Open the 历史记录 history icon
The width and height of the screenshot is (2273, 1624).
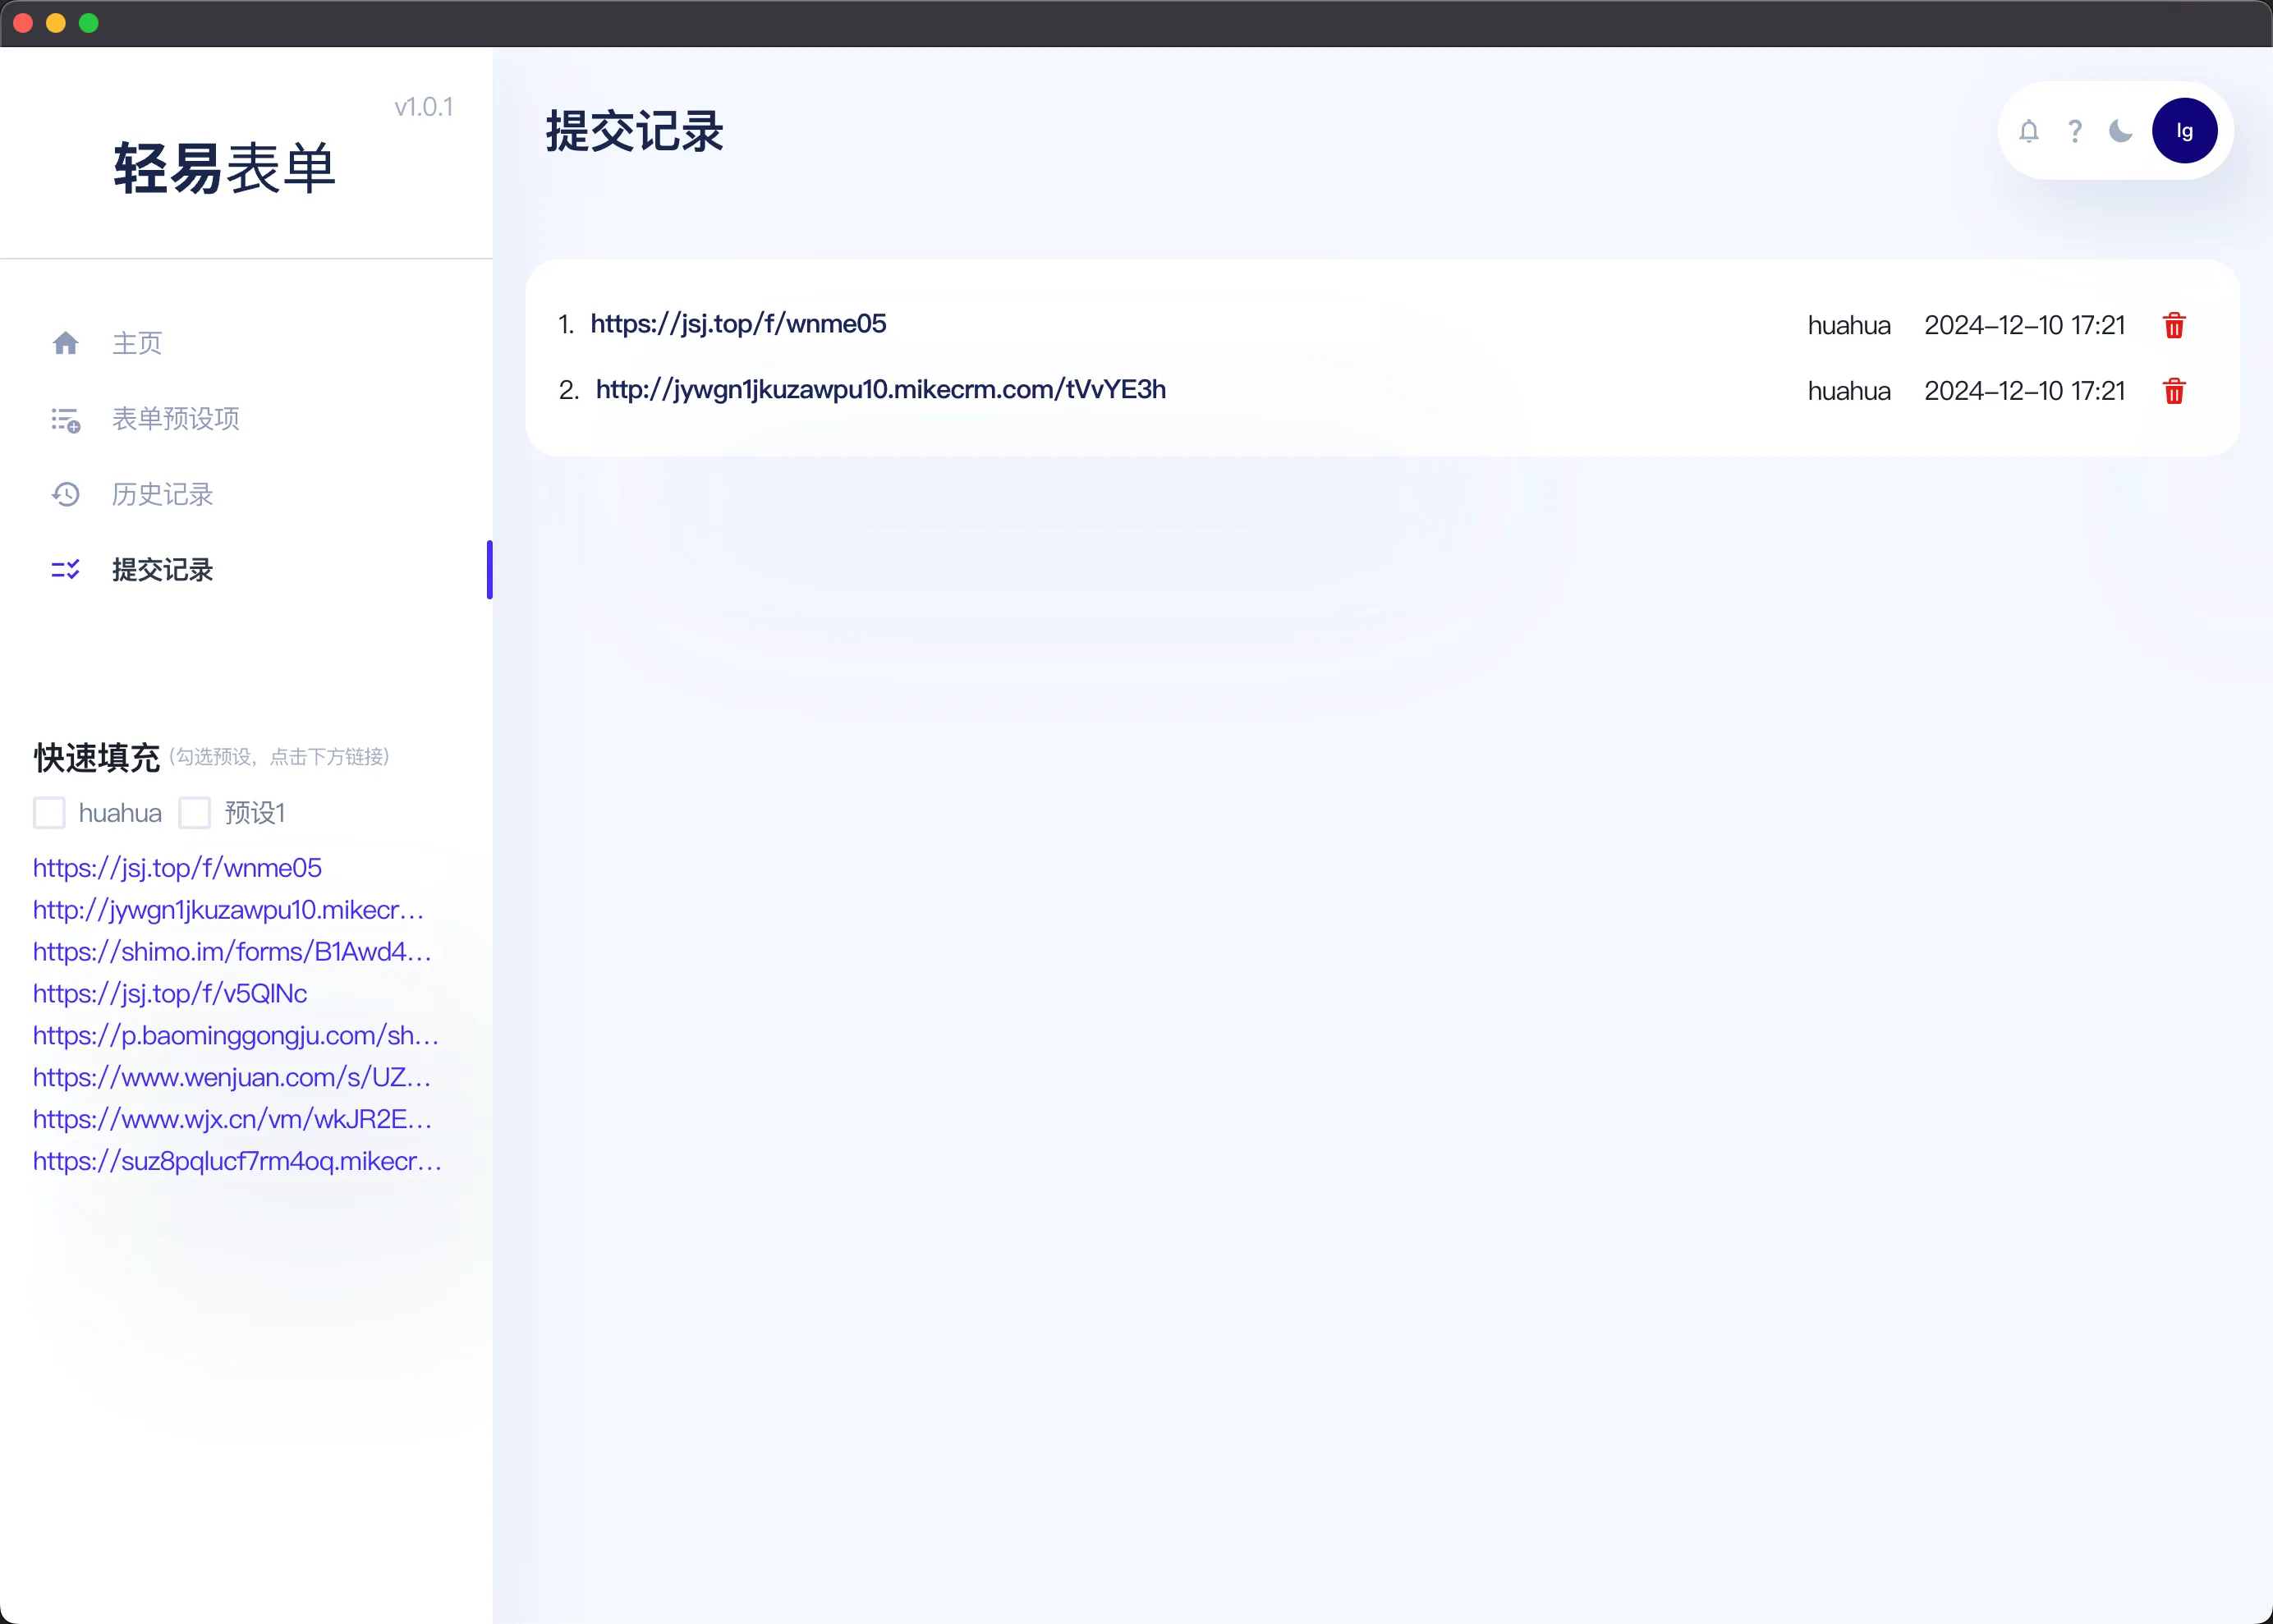click(x=66, y=494)
